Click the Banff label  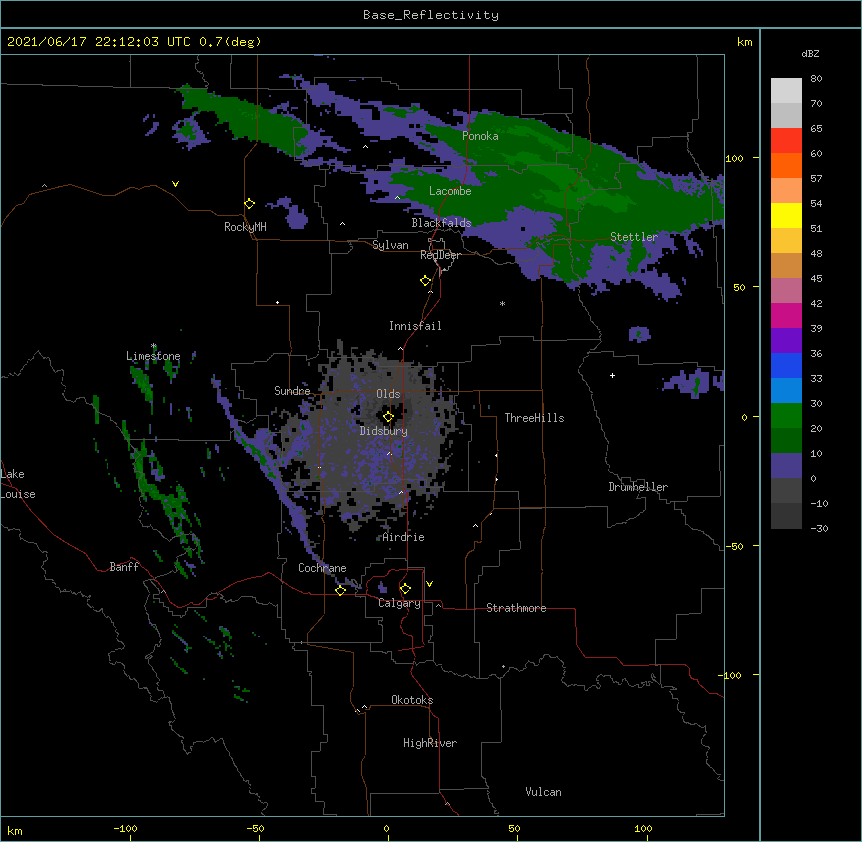tap(124, 567)
